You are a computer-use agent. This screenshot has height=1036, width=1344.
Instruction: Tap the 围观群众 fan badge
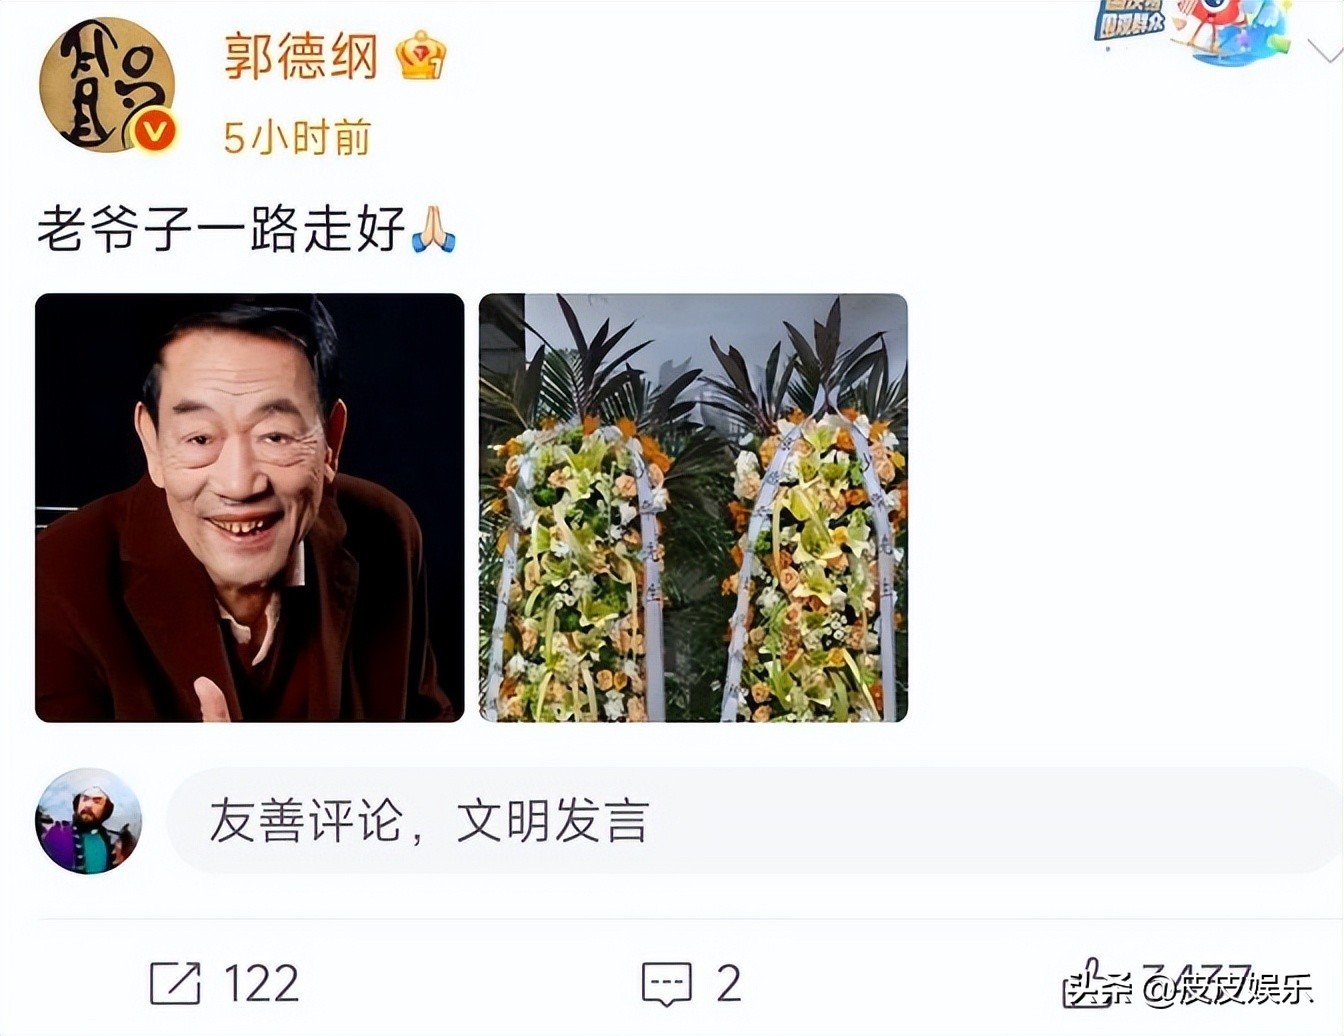(1131, 21)
